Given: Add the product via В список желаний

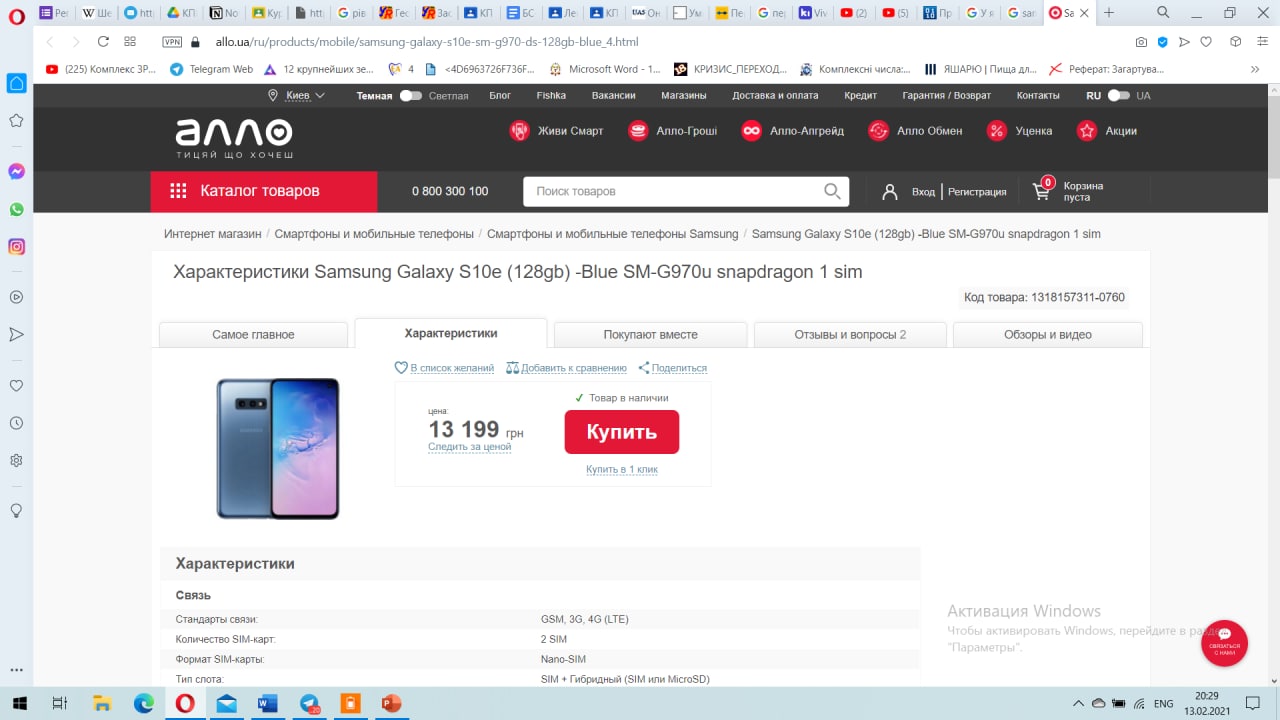Looking at the screenshot, I should point(445,368).
